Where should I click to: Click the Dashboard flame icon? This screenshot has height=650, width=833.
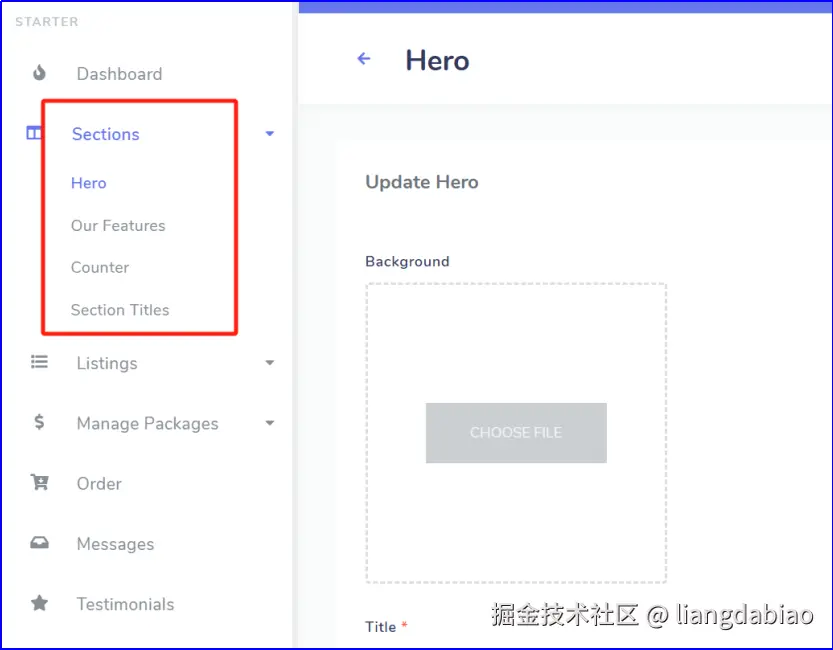pyautogui.click(x=39, y=72)
